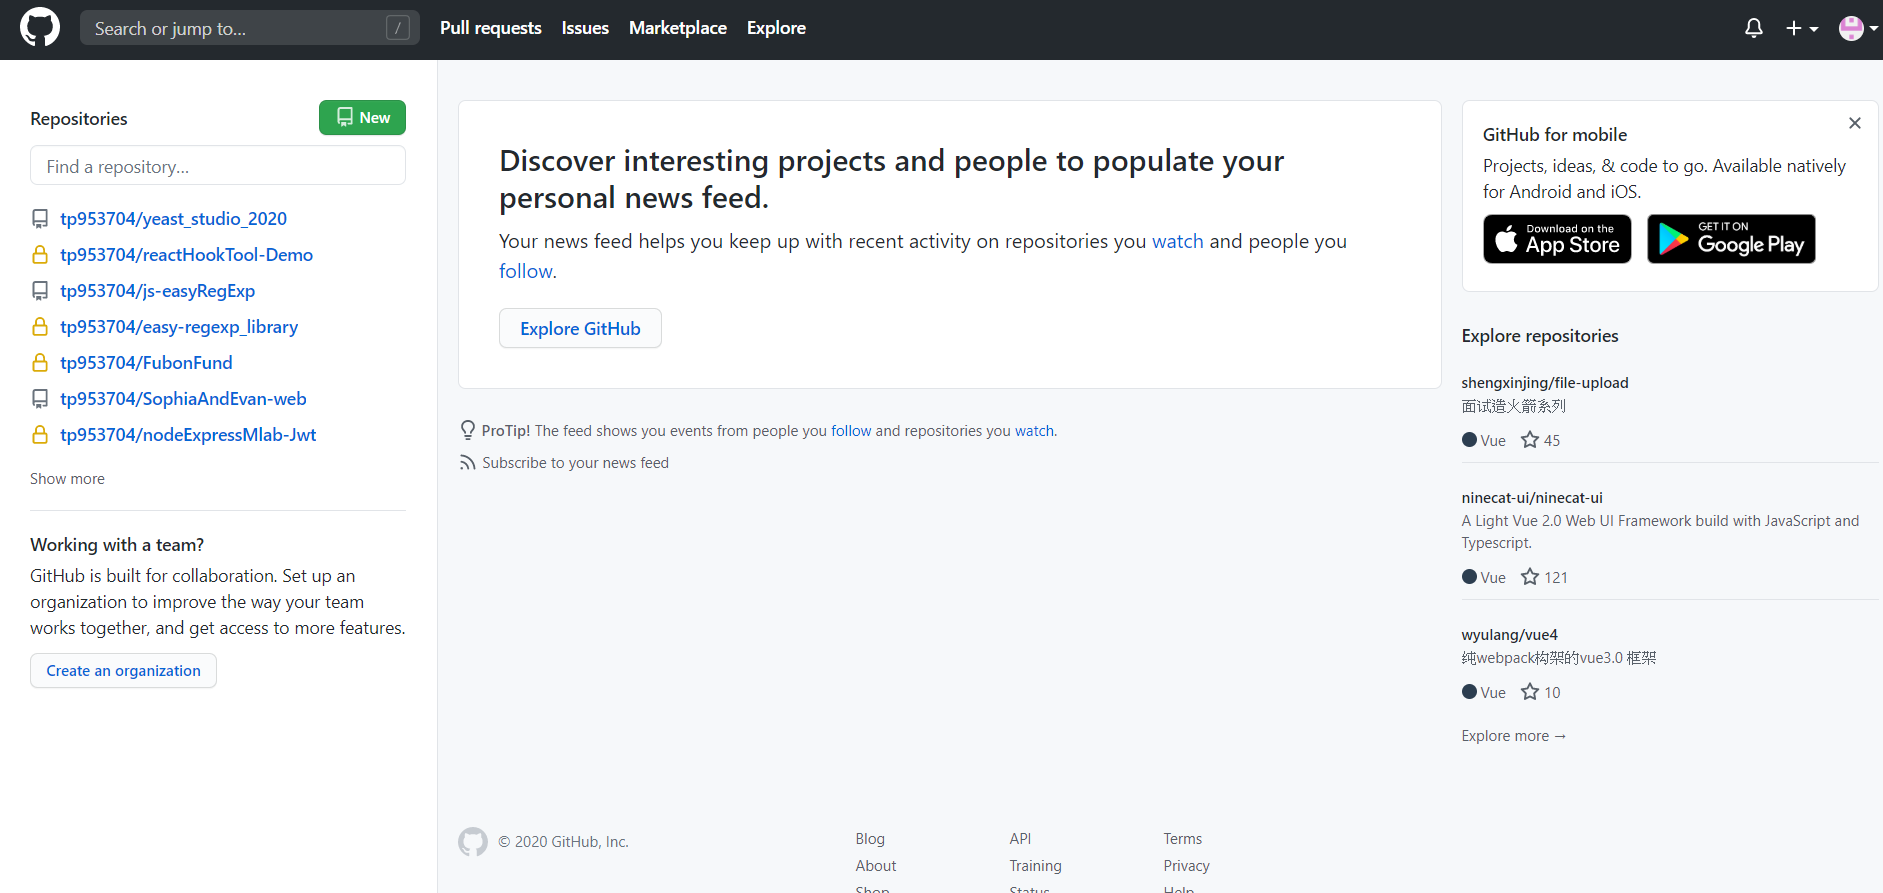Click the ProTip lightbulb icon
Image resolution: width=1883 pixels, height=893 pixels.
tap(467, 430)
